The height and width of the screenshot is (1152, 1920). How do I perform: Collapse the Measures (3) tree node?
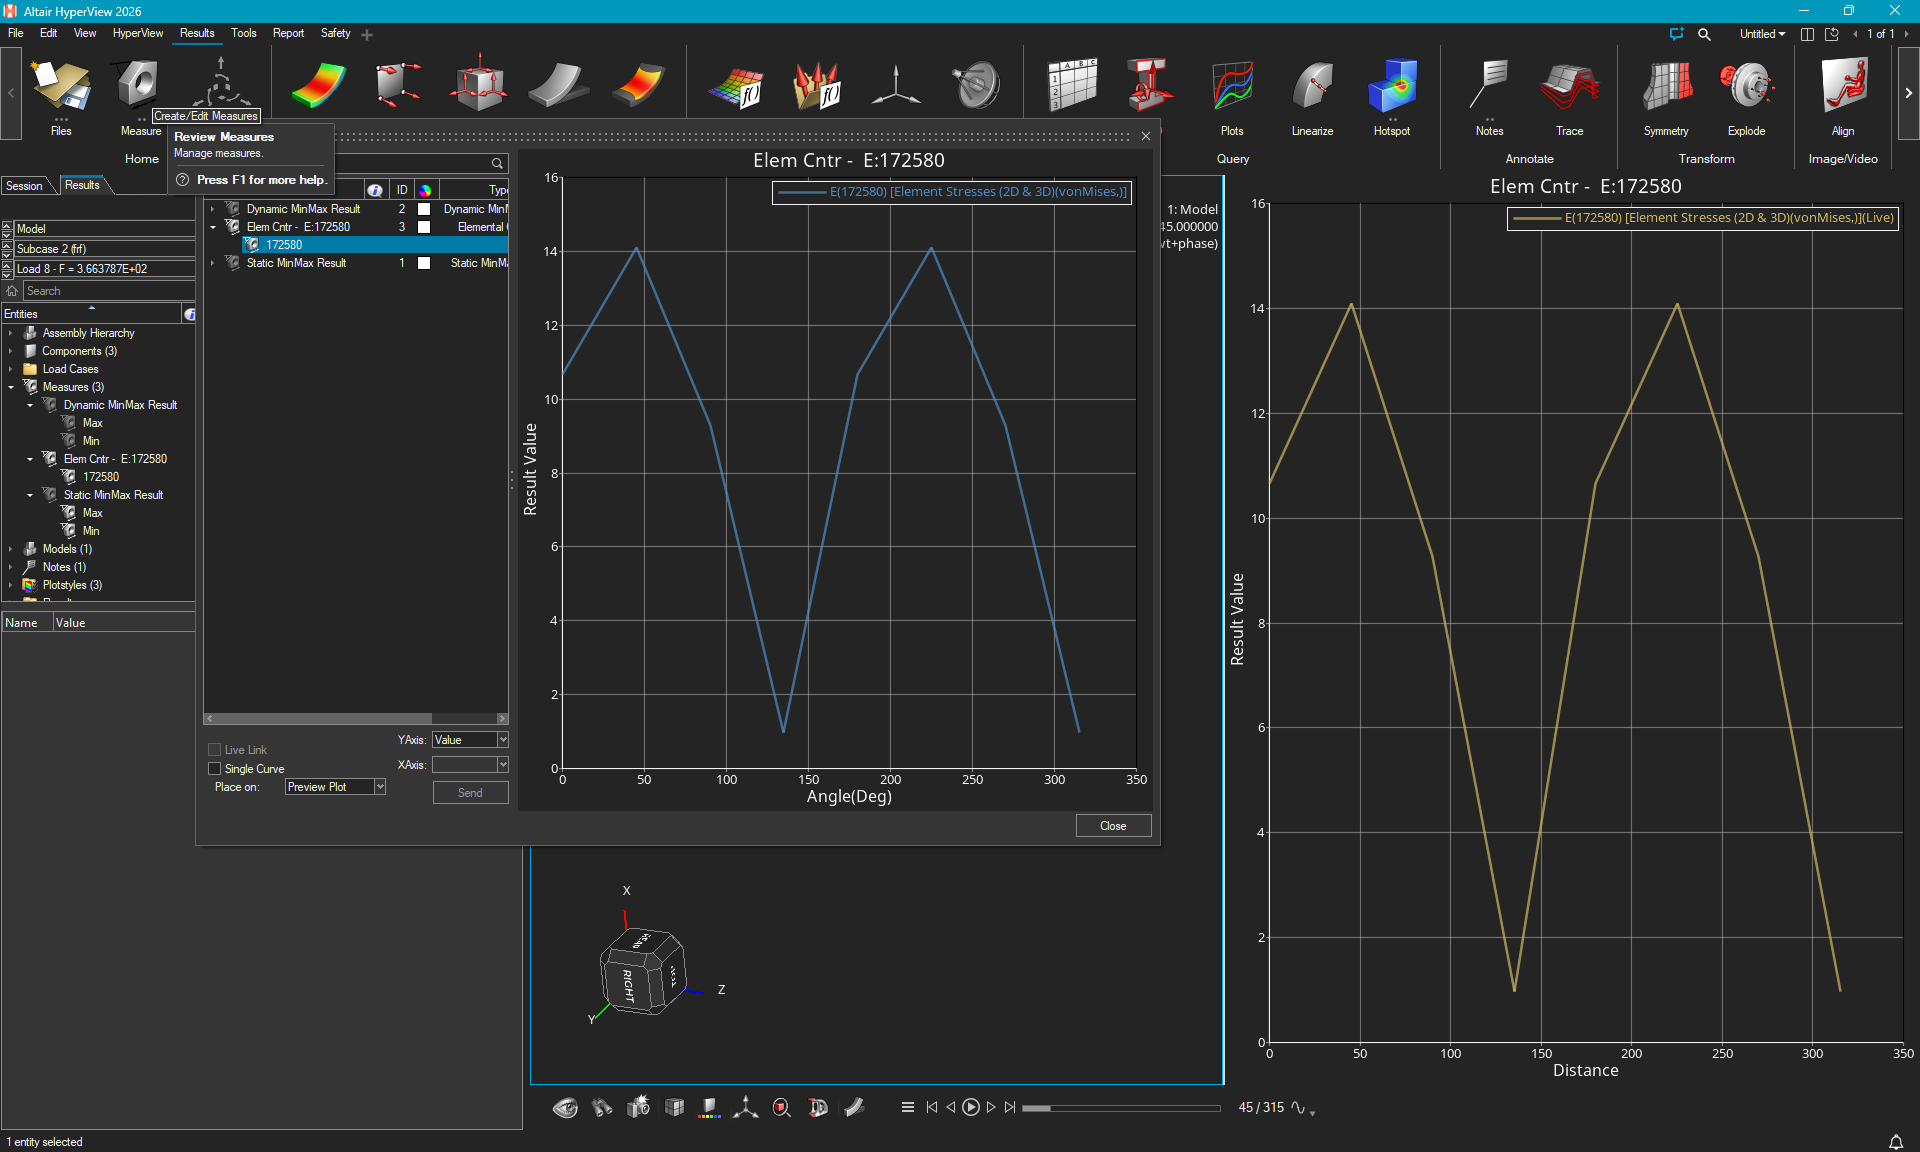point(11,387)
